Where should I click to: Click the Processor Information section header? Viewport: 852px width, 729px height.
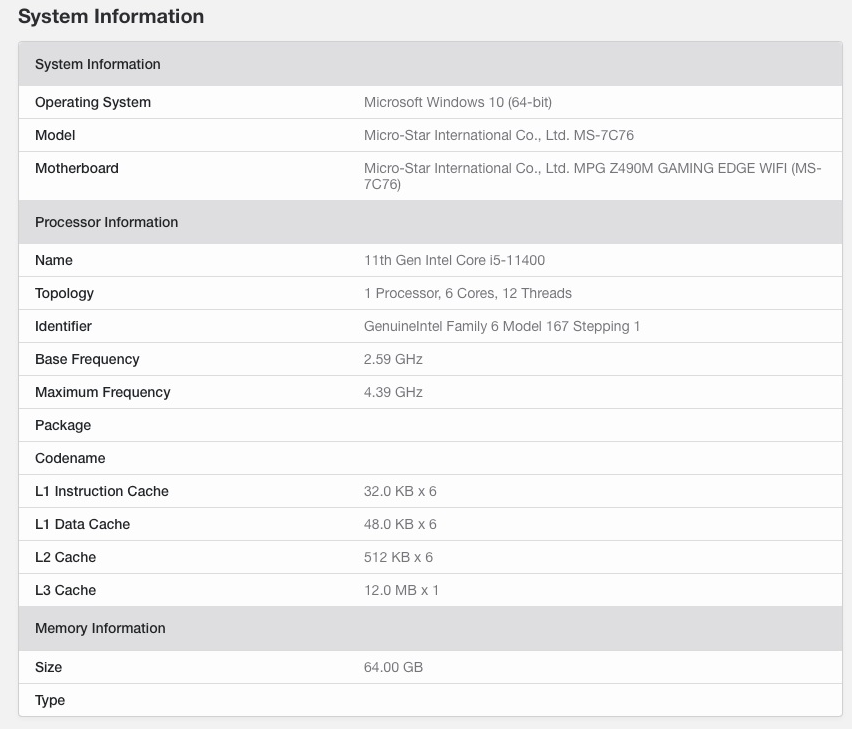click(107, 222)
